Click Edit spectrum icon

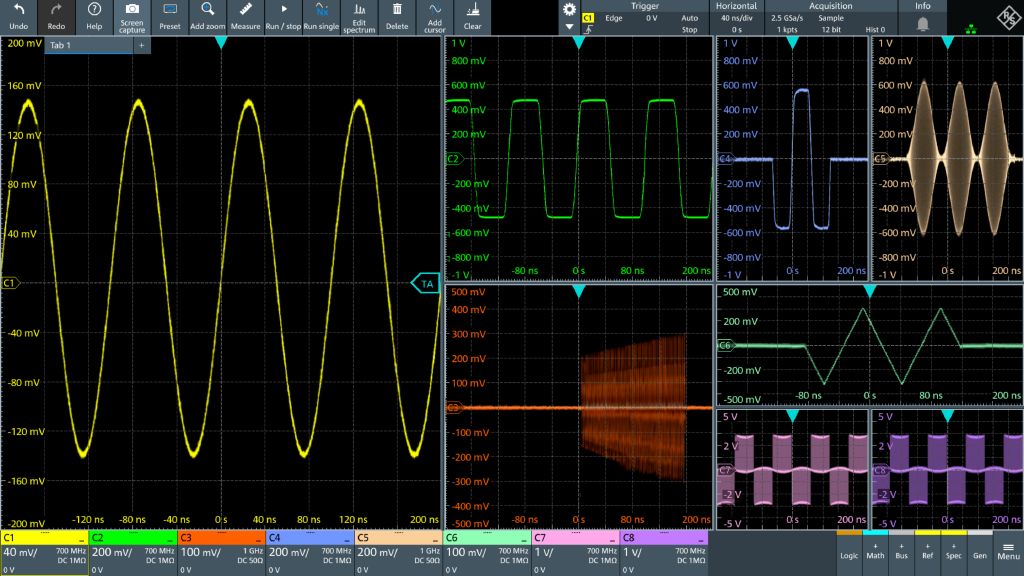click(x=358, y=17)
